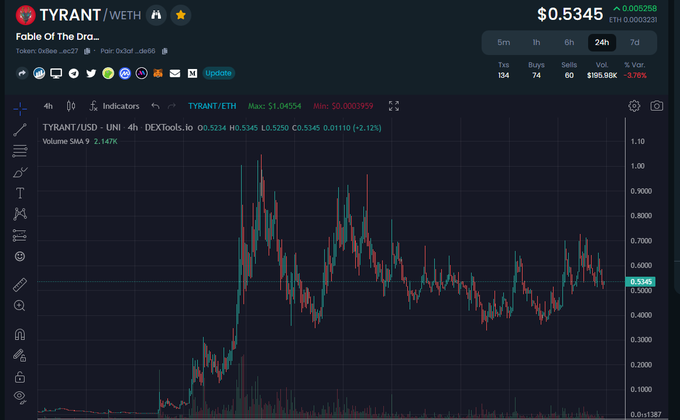Switch the chart to TYRANT/ETH
This screenshot has height=420, width=680.
[x=212, y=106]
